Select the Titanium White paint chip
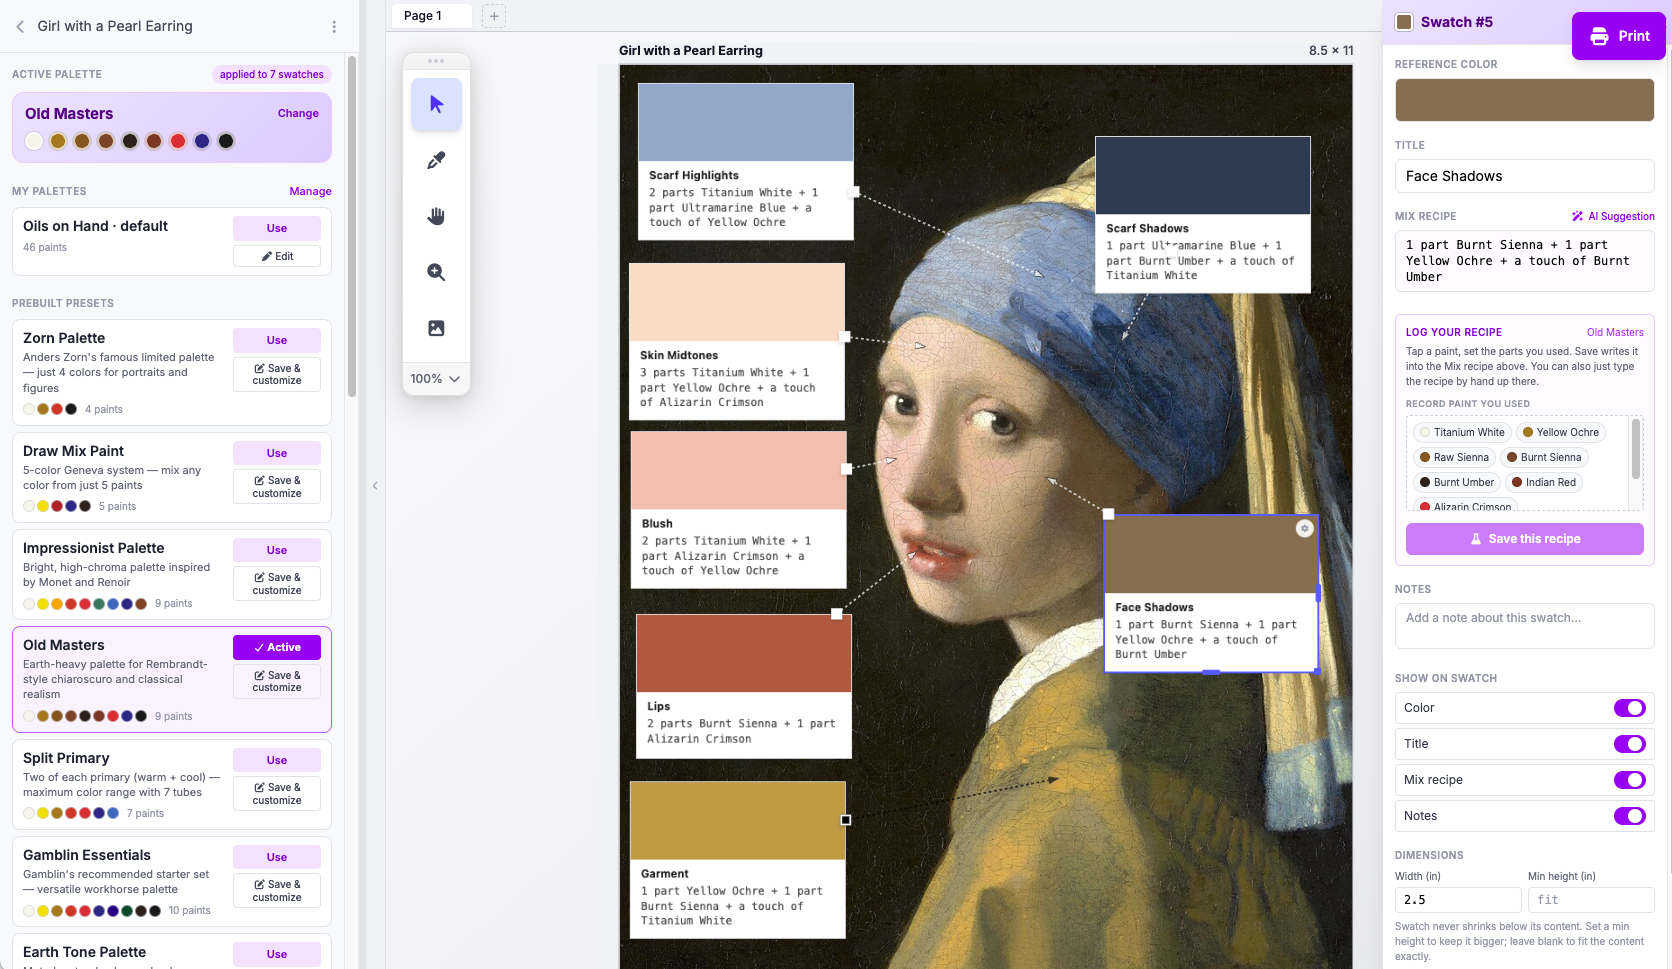 (1461, 432)
